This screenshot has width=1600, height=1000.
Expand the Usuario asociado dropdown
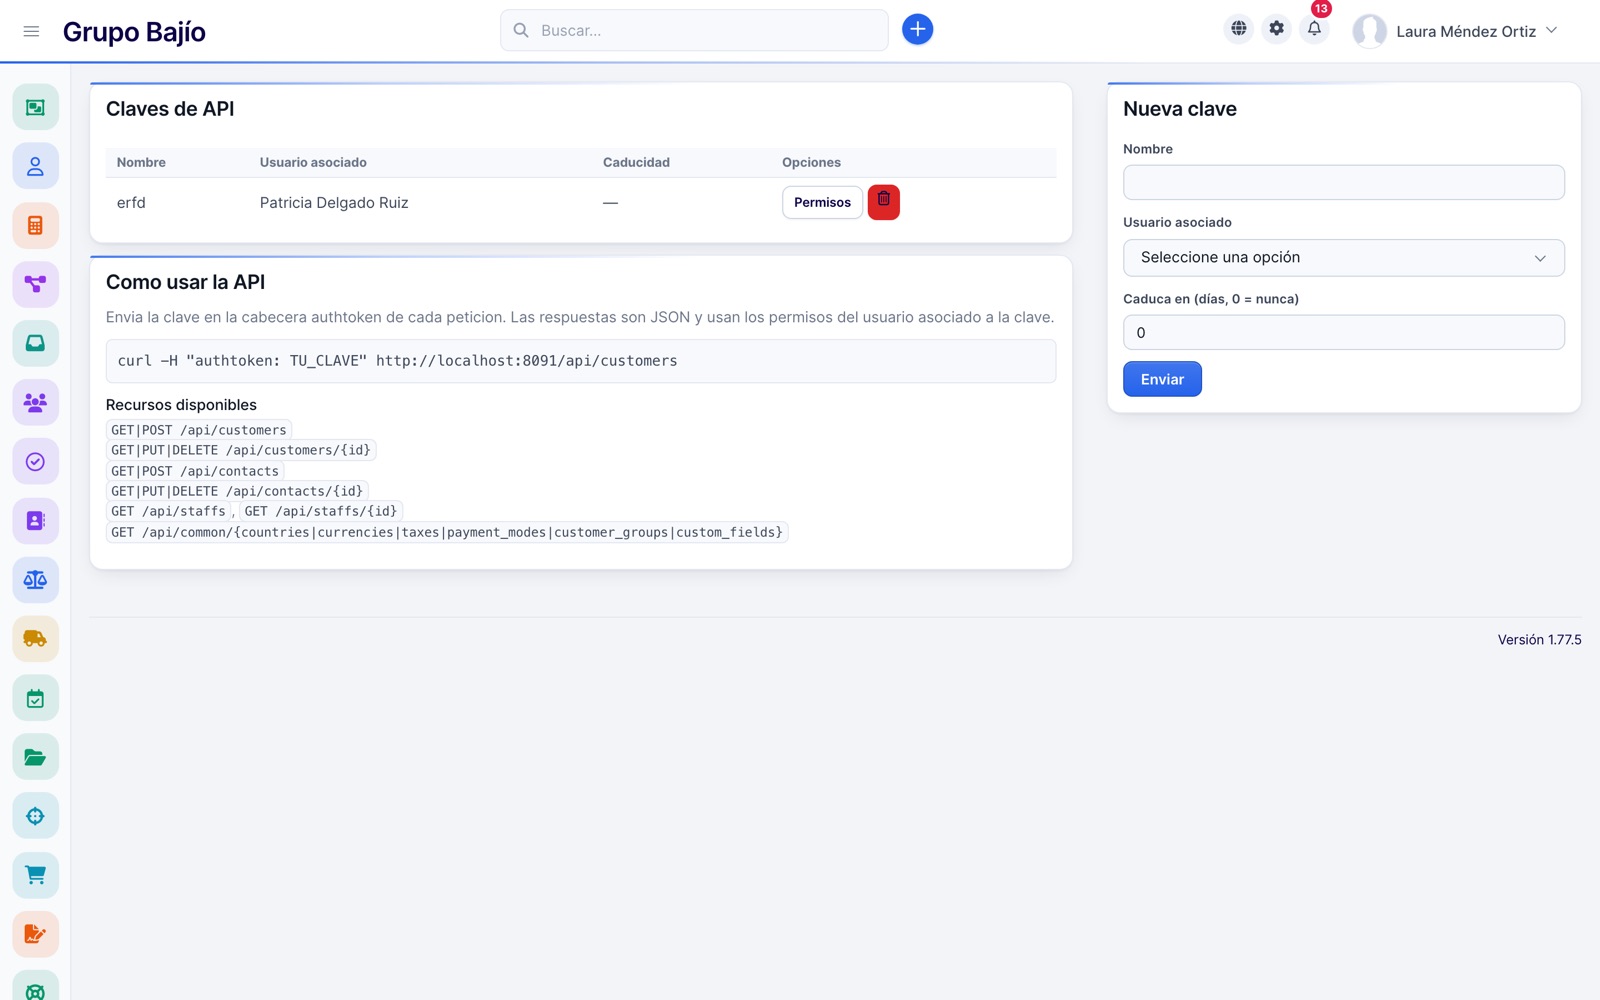click(x=1343, y=258)
